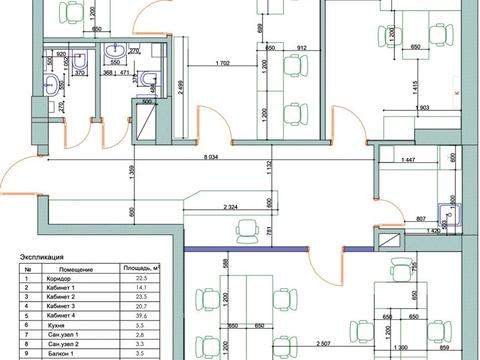The width and height of the screenshot is (480, 360).
Task: Click the dimension label '471'
Action: click(124, 72)
